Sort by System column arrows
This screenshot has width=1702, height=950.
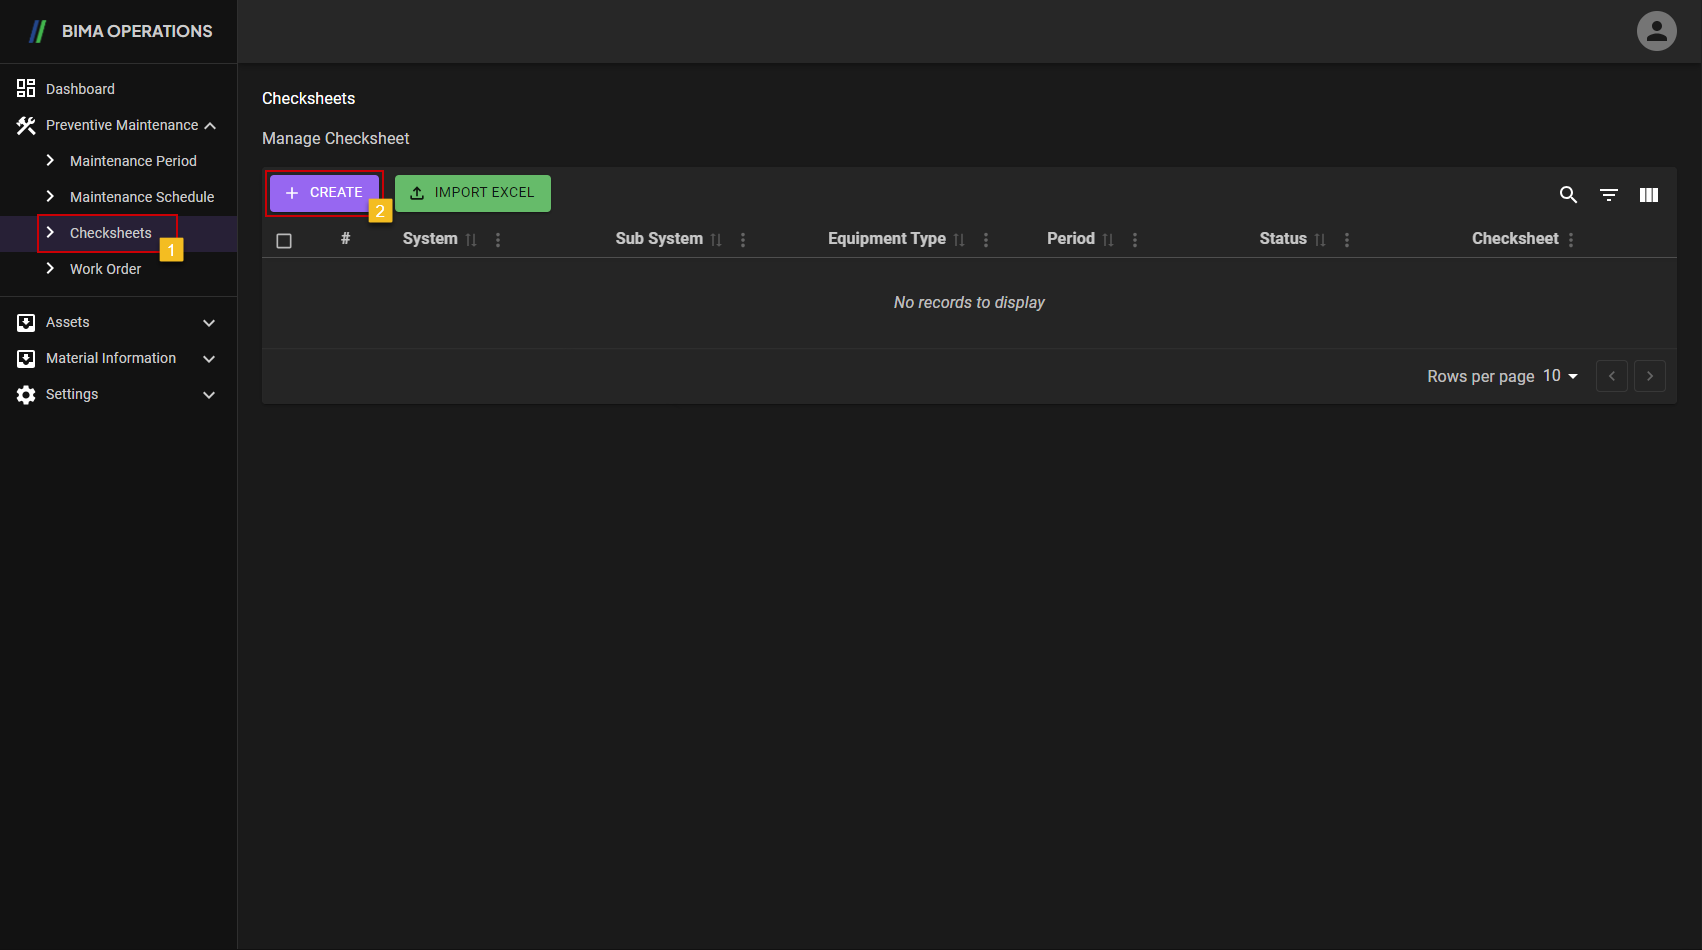click(x=471, y=240)
